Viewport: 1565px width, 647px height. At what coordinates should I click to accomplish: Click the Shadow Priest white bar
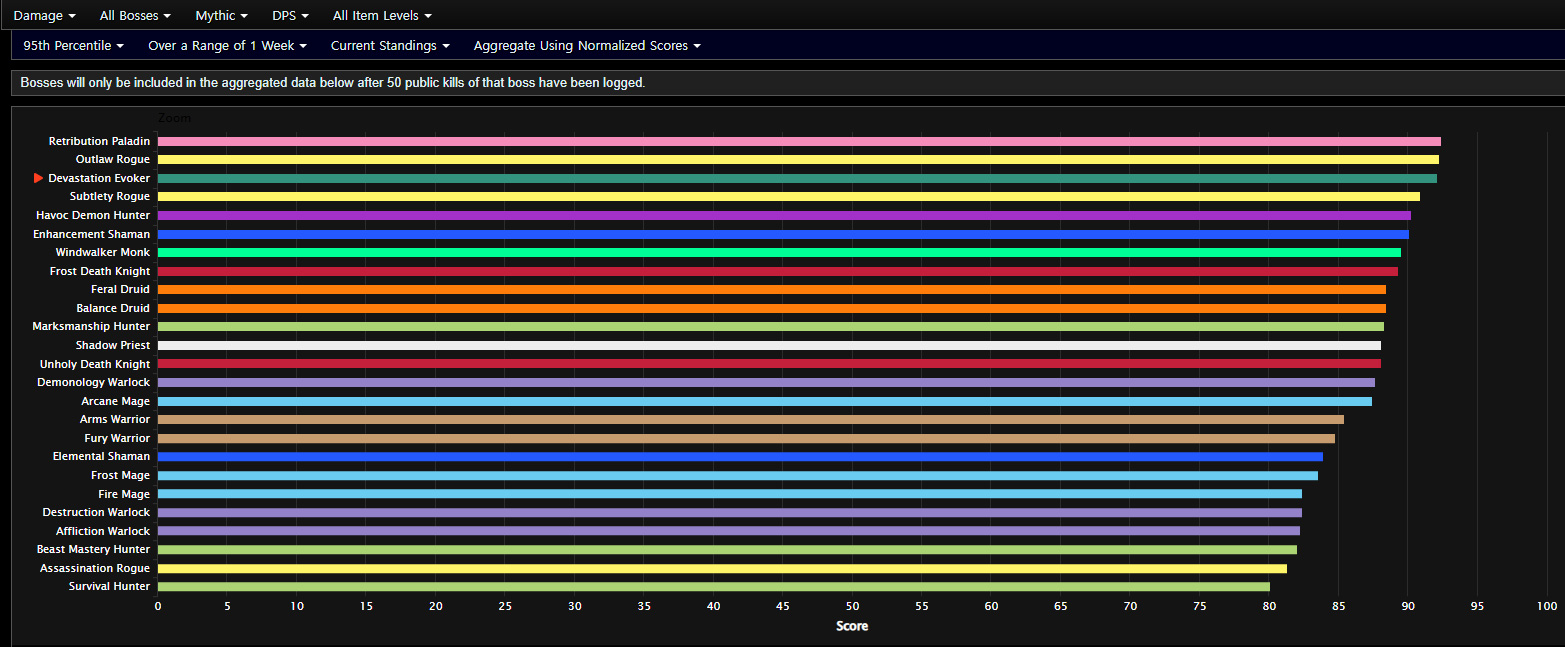pyautogui.click(x=769, y=345)
